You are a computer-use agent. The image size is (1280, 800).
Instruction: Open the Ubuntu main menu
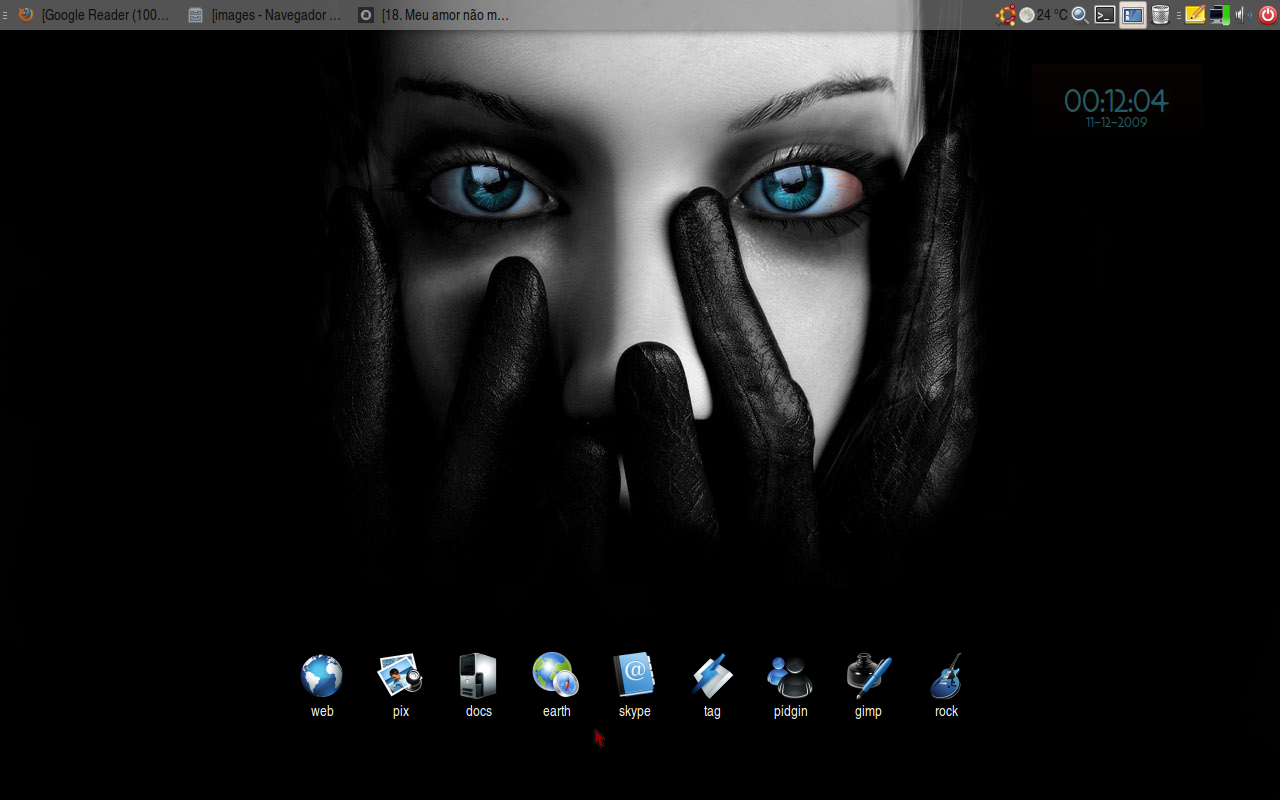[x=1005, y=15]
